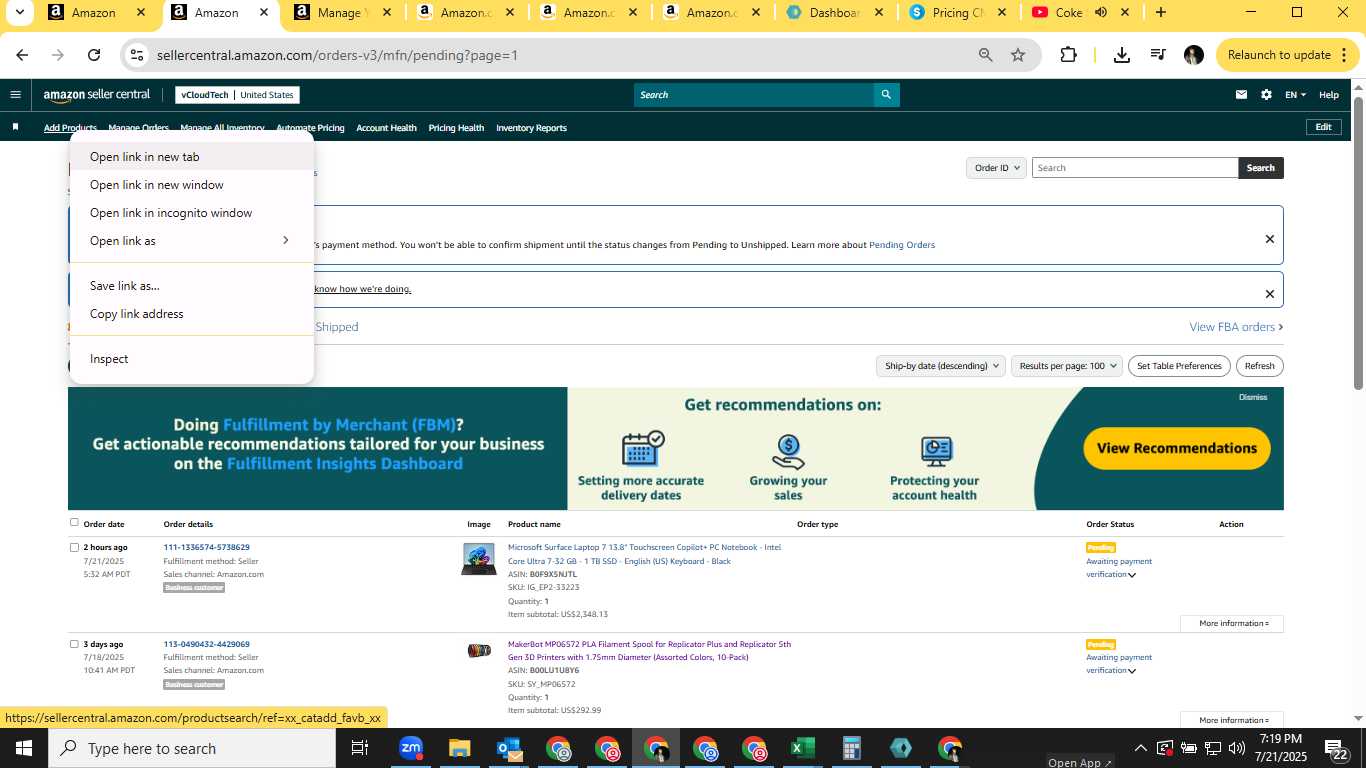This screenshot has width=1366, height=768.
Task: Tick the checkbox for order 113-0490432-4429069
Action: 74,644
